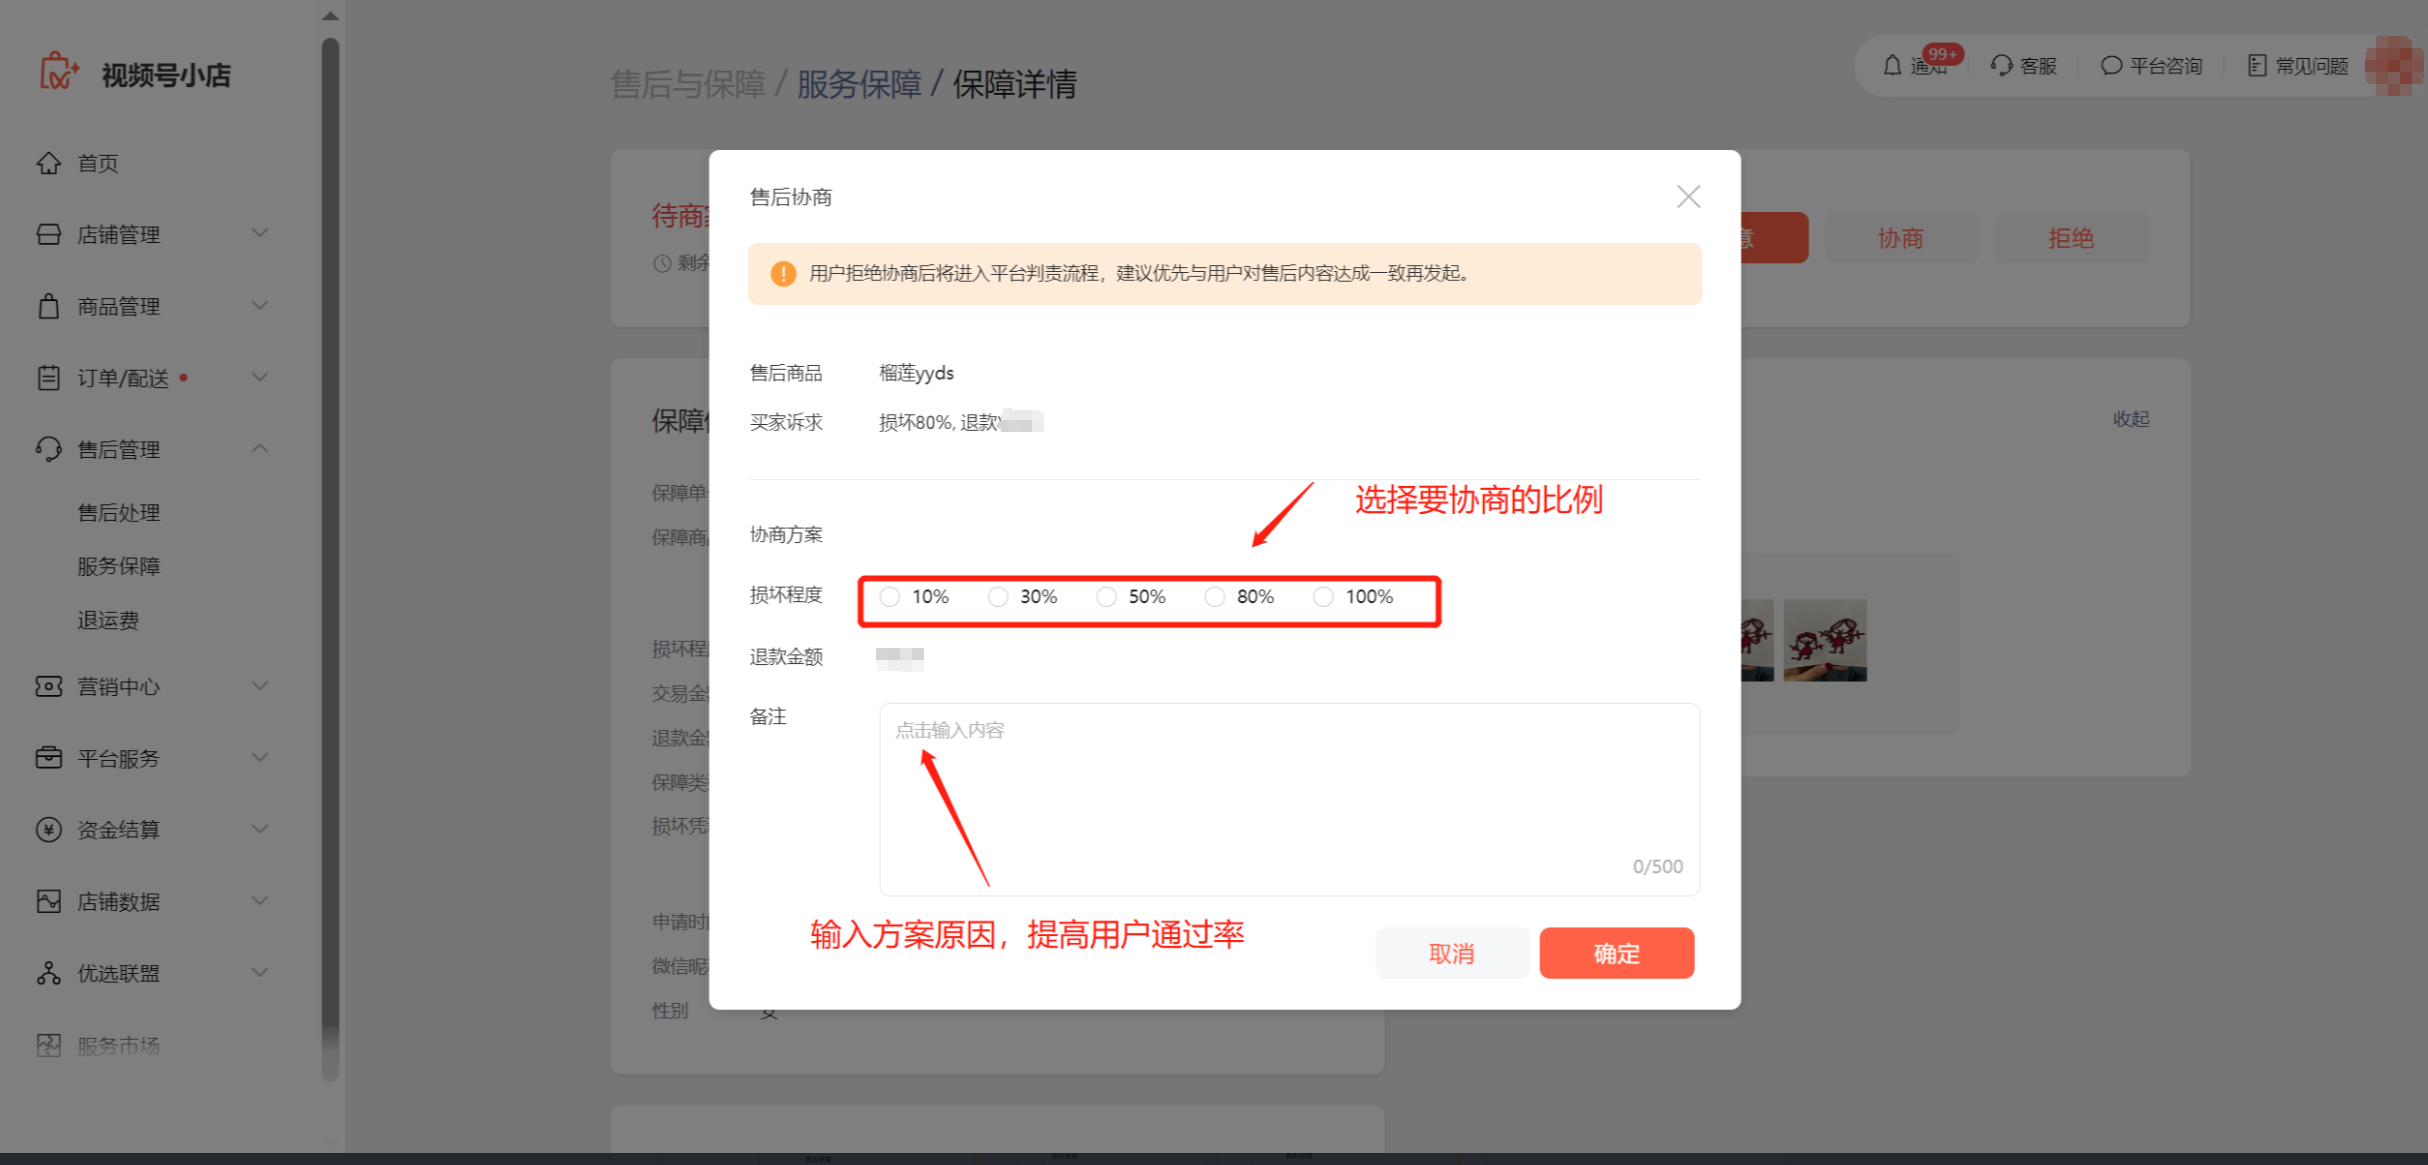Choose the 100% damage radio option

[1323, 597]
